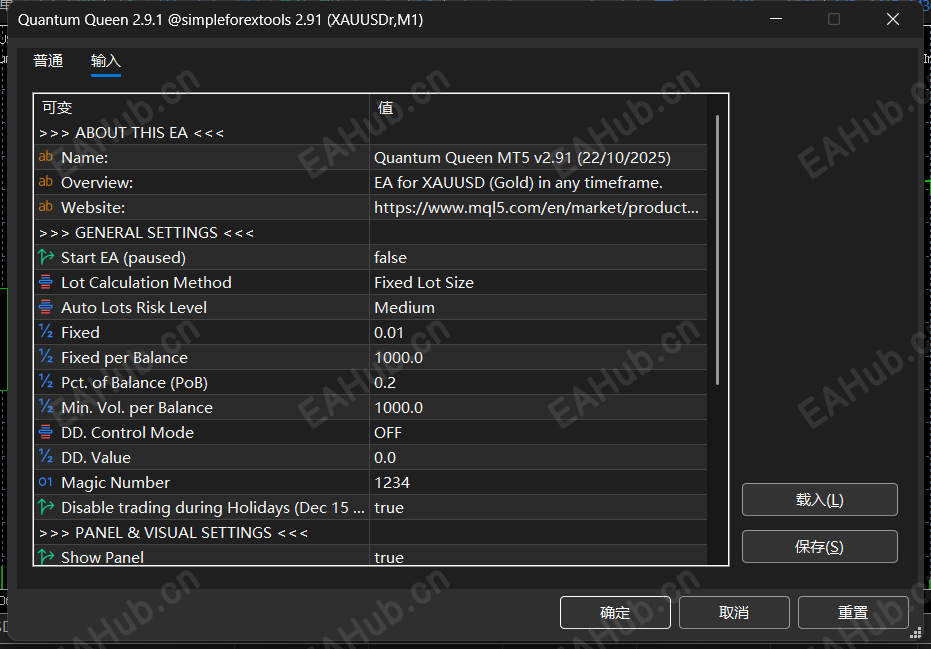Click the 可变 column header
This screenshot has height=649, width=931.
pyautogui.click(x=202, y=107)
